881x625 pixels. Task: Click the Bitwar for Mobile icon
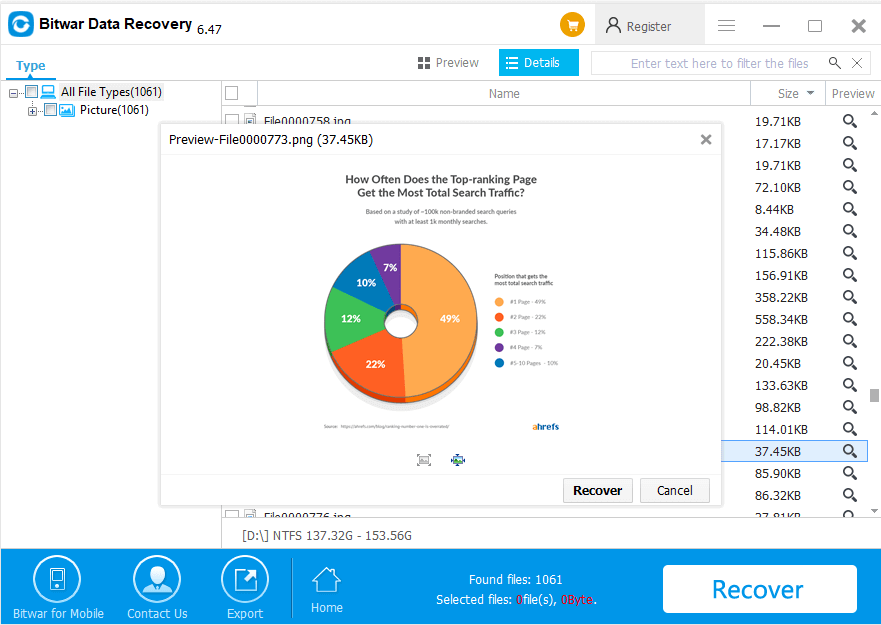click(x=57, y=578)
